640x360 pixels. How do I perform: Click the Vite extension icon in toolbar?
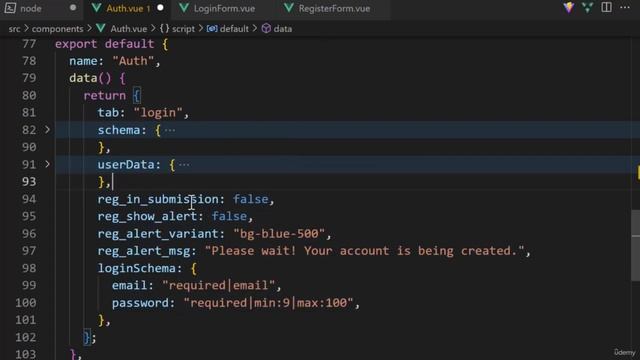[x=569, y=7]
